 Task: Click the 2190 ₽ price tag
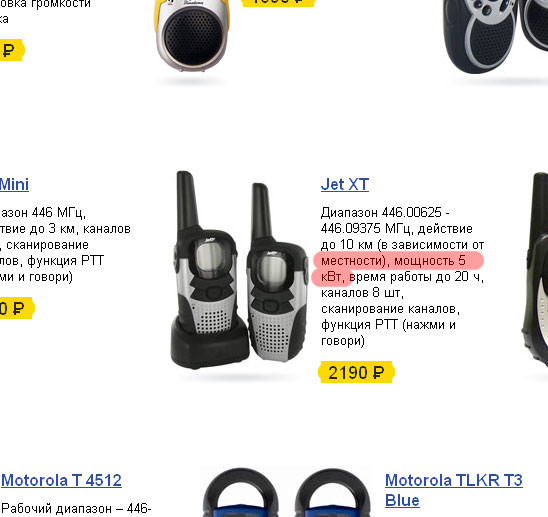coord(356,372)
